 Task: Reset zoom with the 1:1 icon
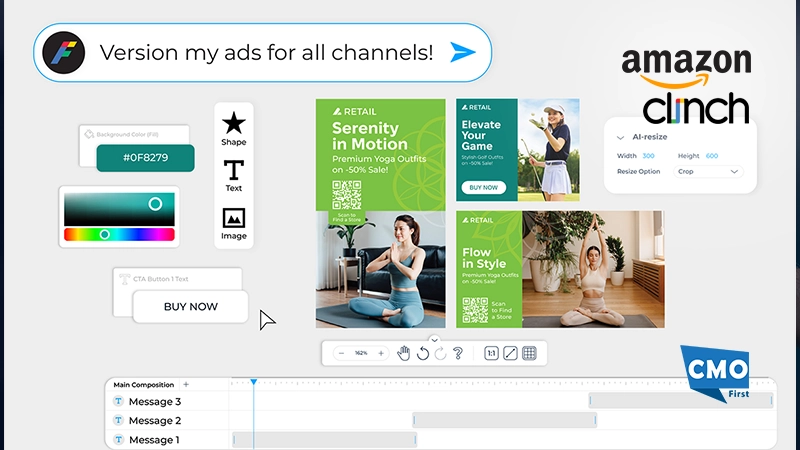point(491,353)
